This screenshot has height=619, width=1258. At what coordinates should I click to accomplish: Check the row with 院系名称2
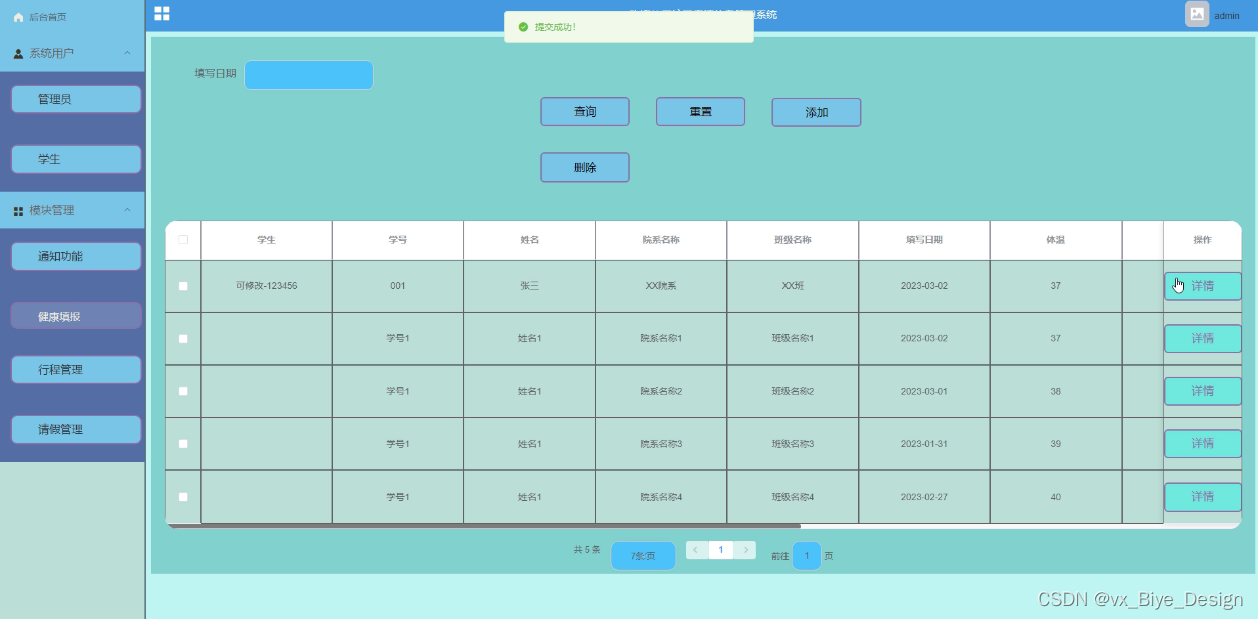click(183, 391)
